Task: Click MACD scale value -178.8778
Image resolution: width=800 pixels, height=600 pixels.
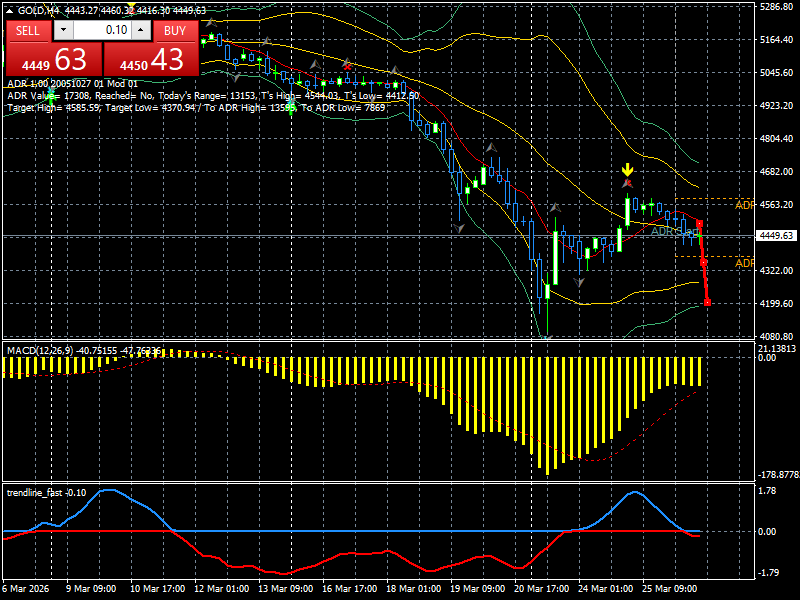Action: click(x=779, y=475)
